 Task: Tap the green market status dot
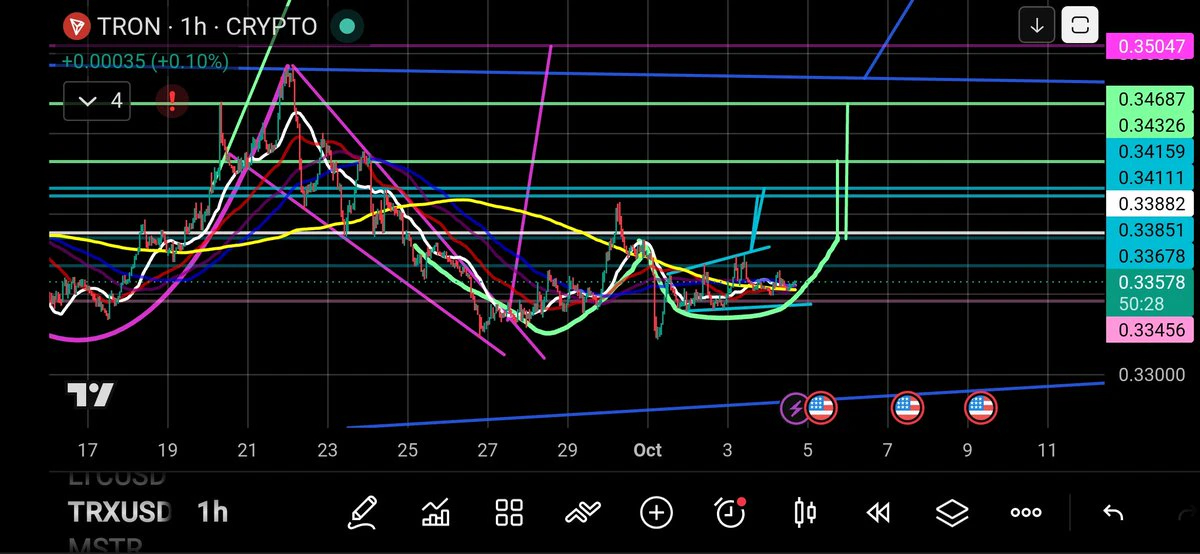click(346, 25)
